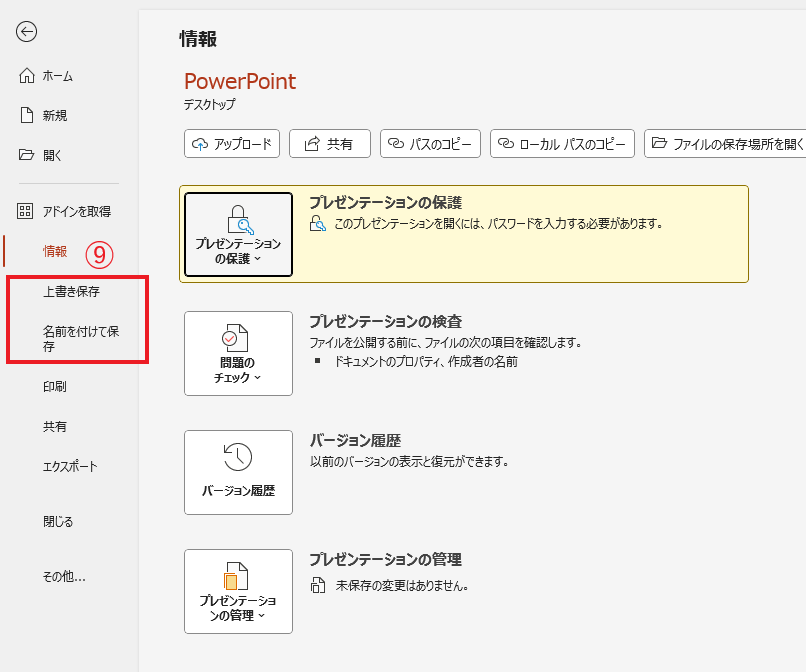The image size is (806, 672).
Task: Click the 共有 button with share icon
Action: (330, 143)
